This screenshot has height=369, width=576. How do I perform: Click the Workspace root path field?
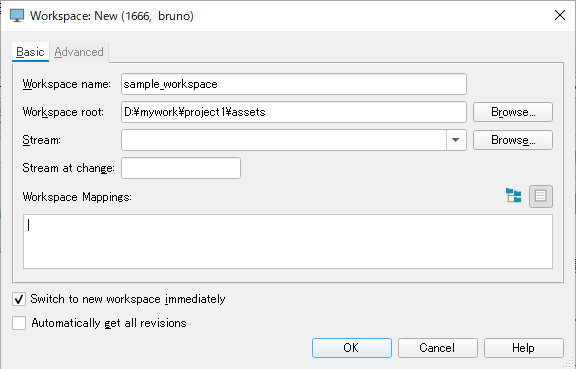[x=294, y=112]
